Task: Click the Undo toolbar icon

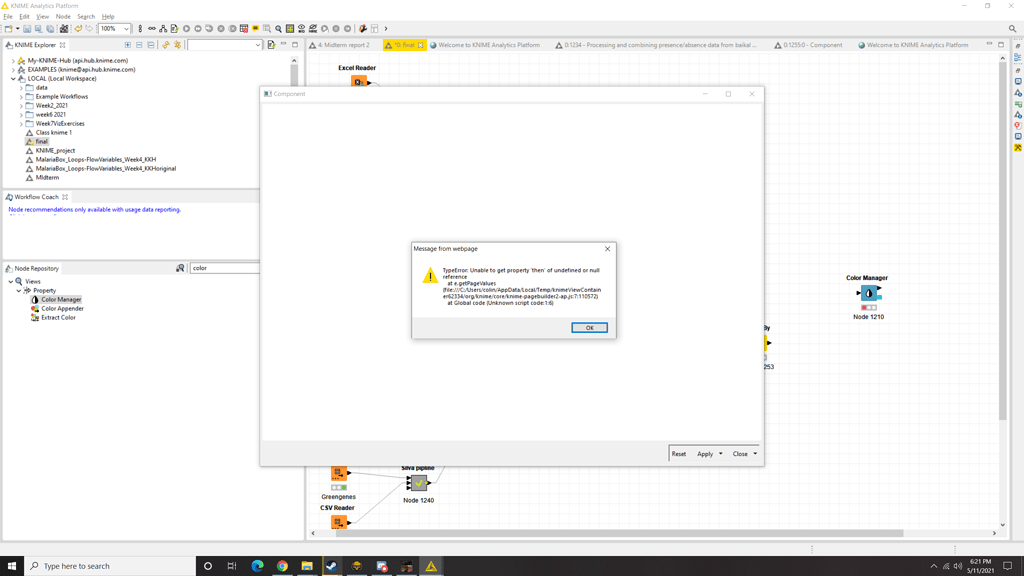Action: tap(78, 27)
